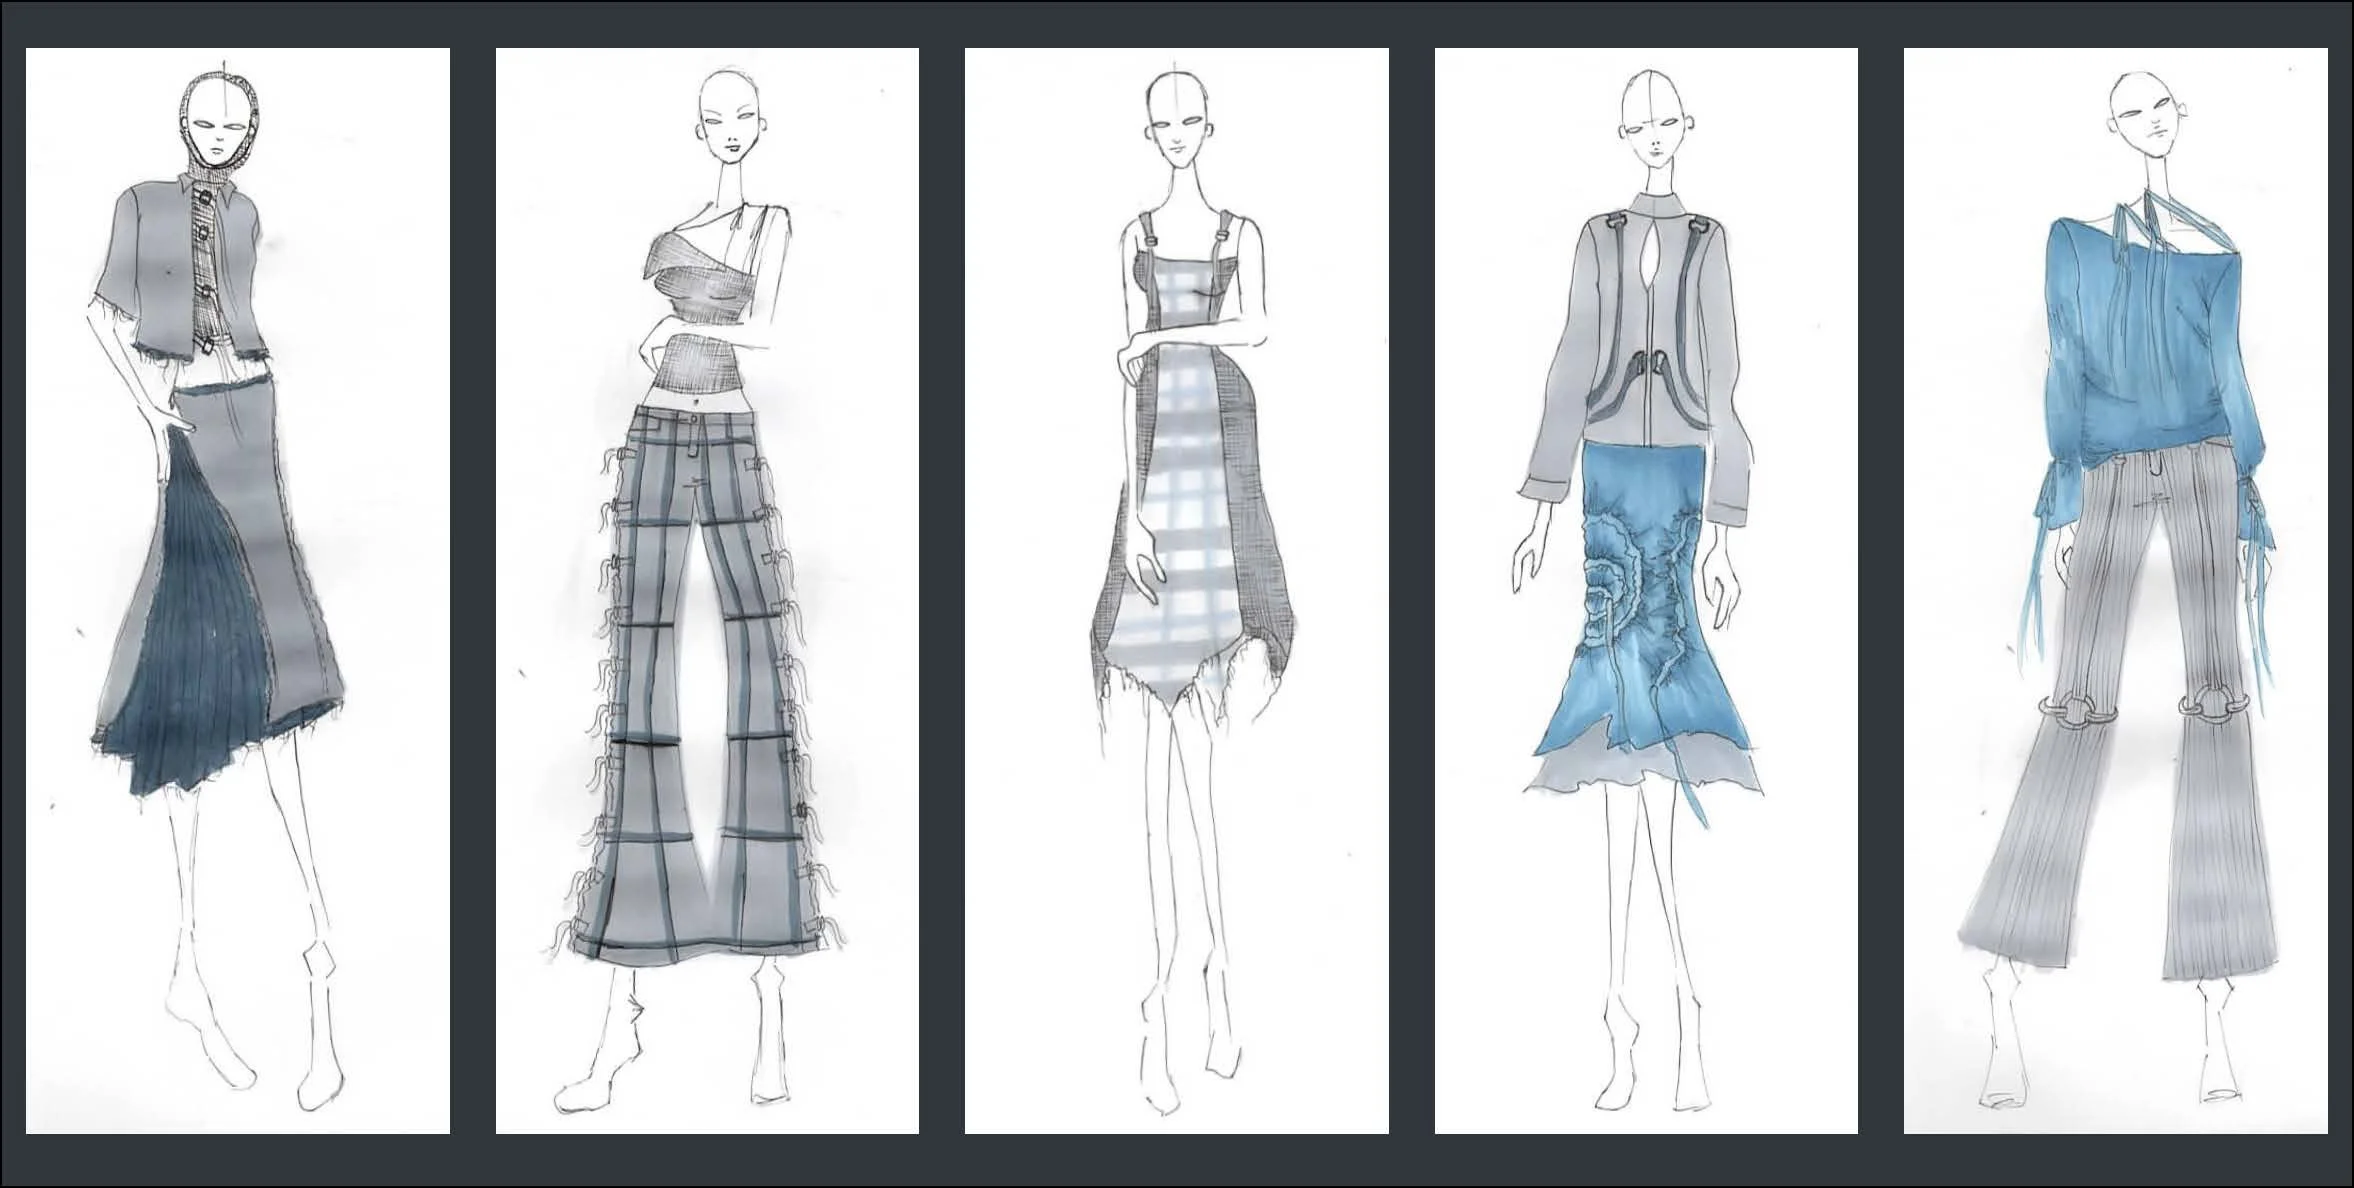This screenshot has width=2354, height=1188.
Task: Open the checked pinafore dress sketch
Action: 1176,590
